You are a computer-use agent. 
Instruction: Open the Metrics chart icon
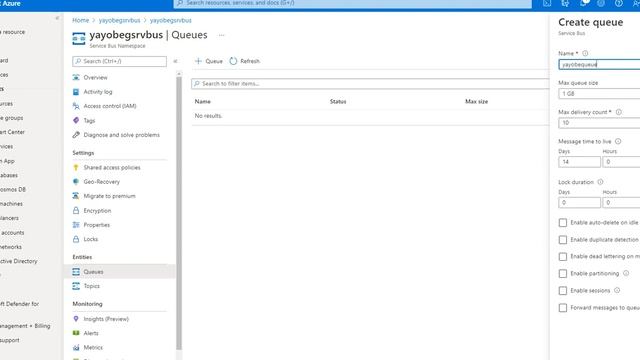(76, 347)
